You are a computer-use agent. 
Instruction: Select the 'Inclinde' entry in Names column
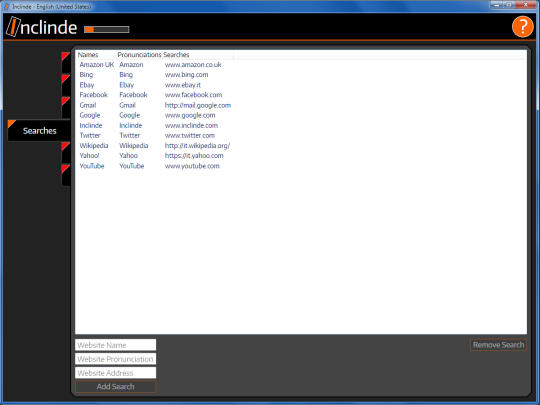click(91, 125)
